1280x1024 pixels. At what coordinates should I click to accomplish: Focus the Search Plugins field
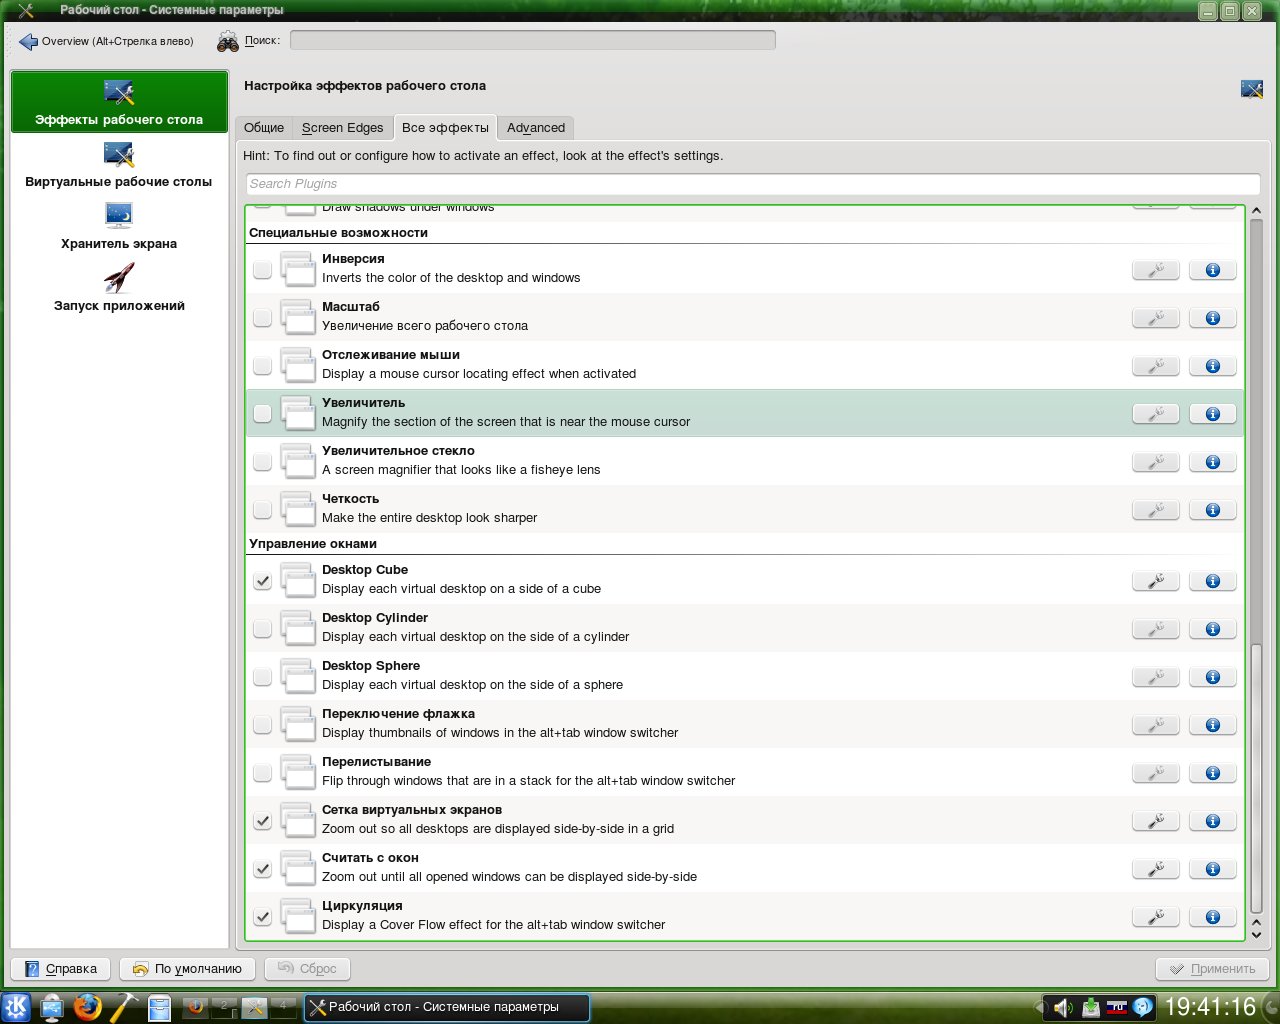753,184
